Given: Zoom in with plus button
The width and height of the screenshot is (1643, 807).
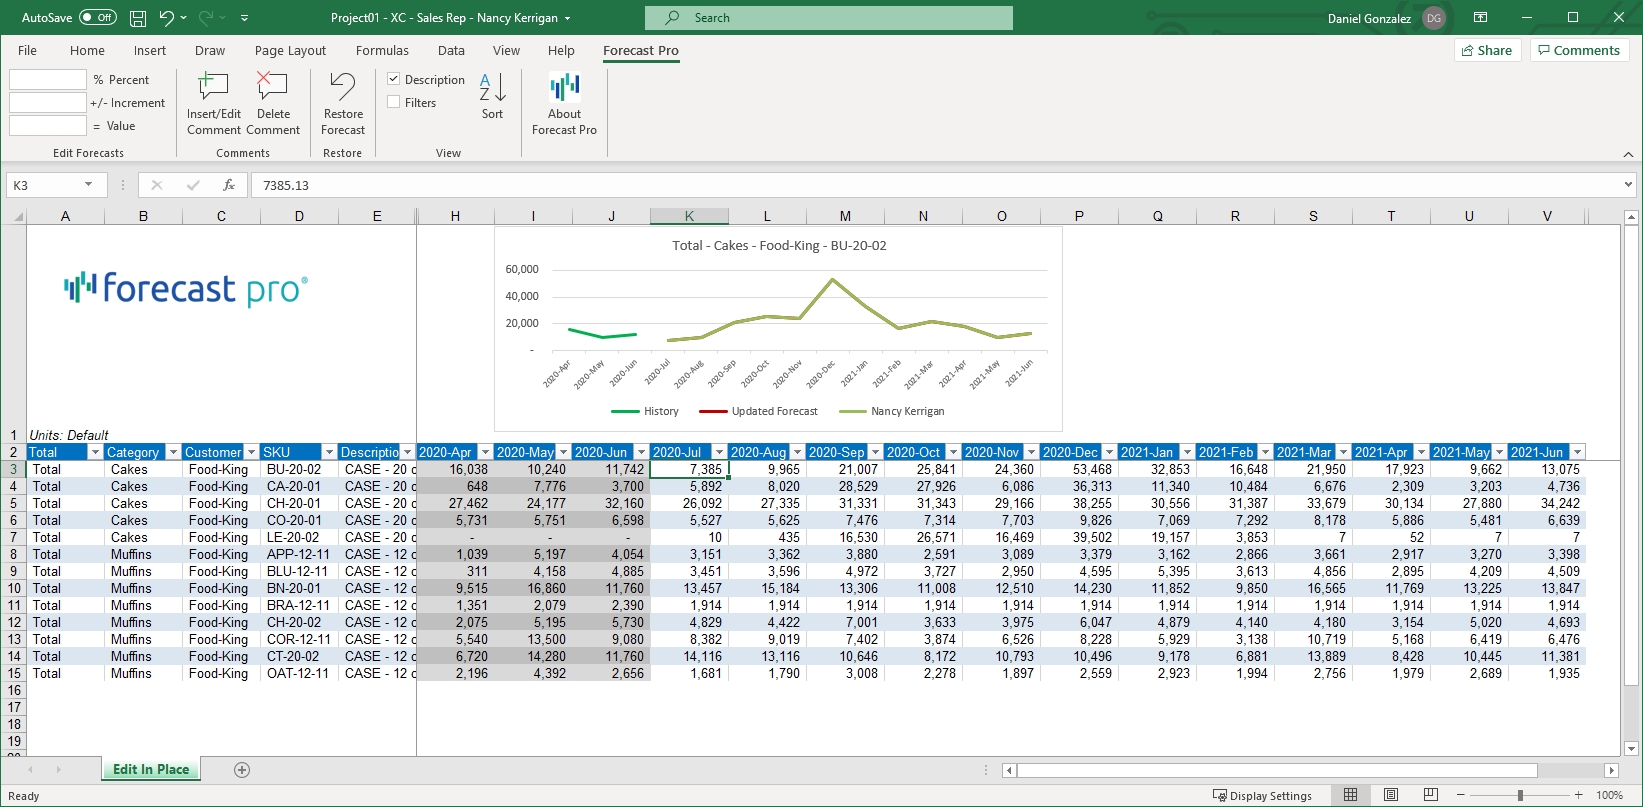Looking at the screenshot, I should pyautogui.click(x=1579, y=795).
